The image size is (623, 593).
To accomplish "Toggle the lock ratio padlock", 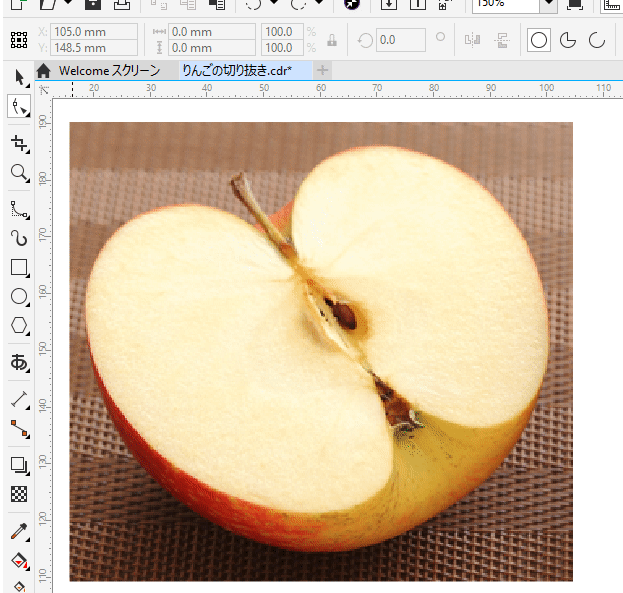I will click(x=332, y=40).
